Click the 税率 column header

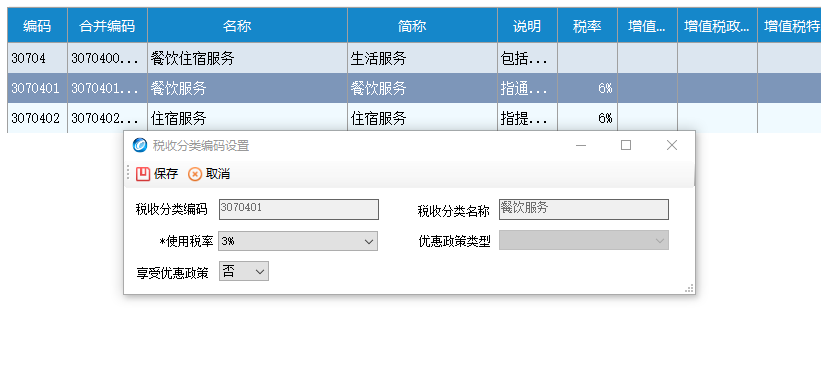(x=587, y=26)
